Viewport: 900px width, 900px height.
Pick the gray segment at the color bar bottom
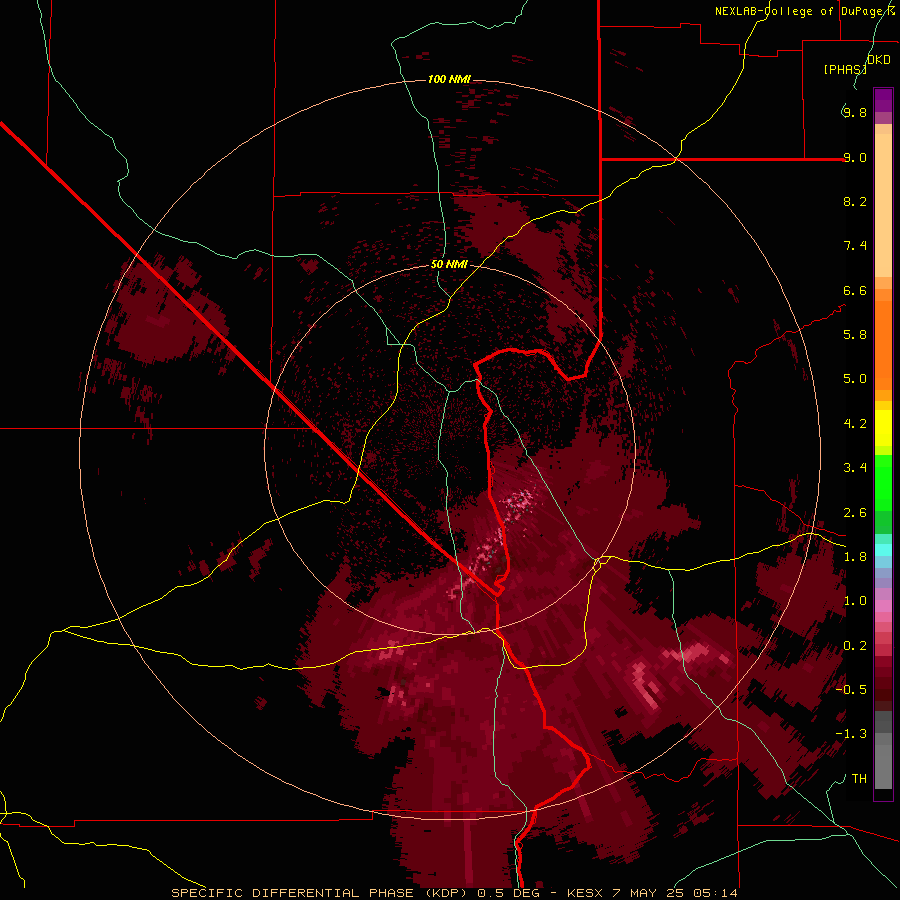(x=883, y=750)
